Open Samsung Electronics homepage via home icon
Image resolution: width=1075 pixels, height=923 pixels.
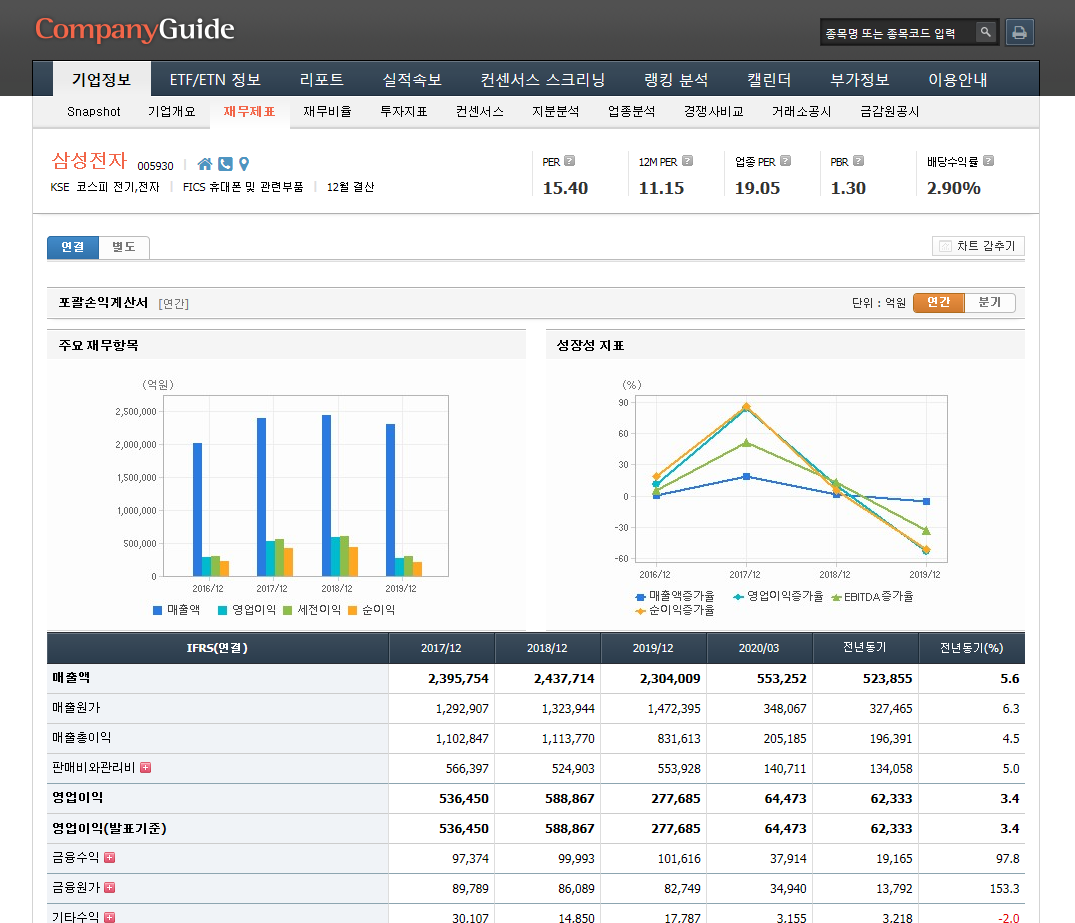pyautogui.click(x=205, y=164)
